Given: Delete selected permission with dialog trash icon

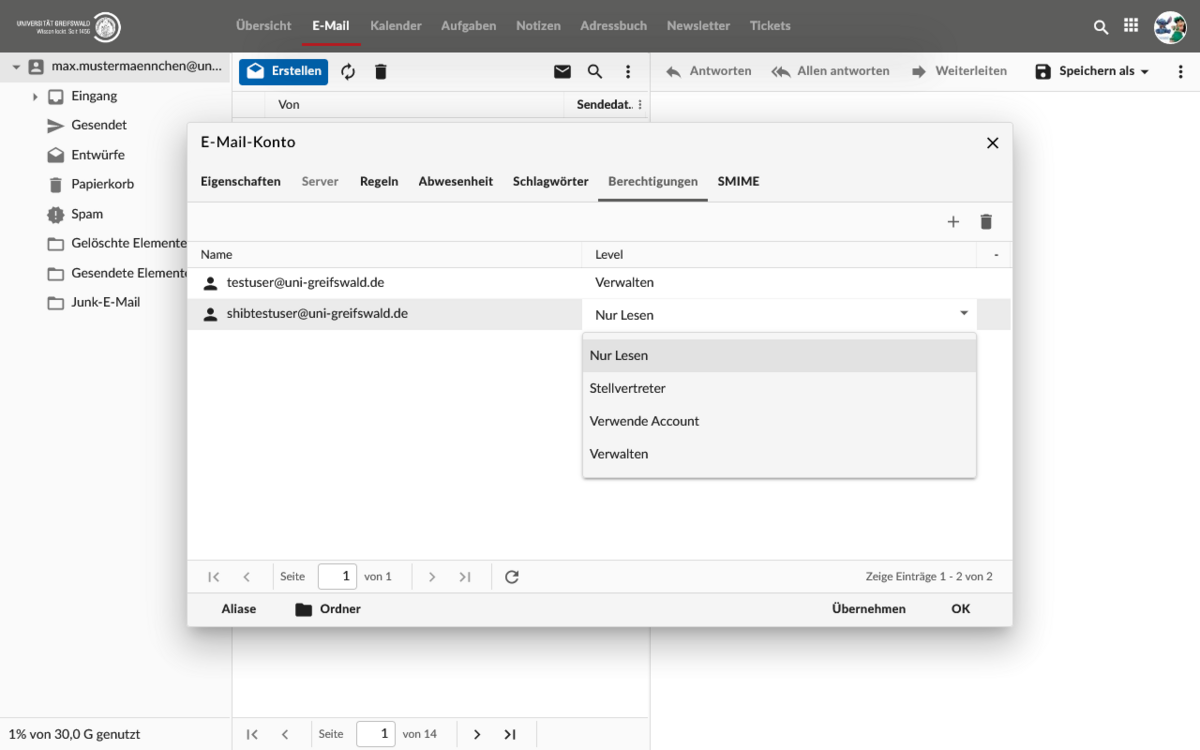Looking at the screenshot, I should pos(986,222).
